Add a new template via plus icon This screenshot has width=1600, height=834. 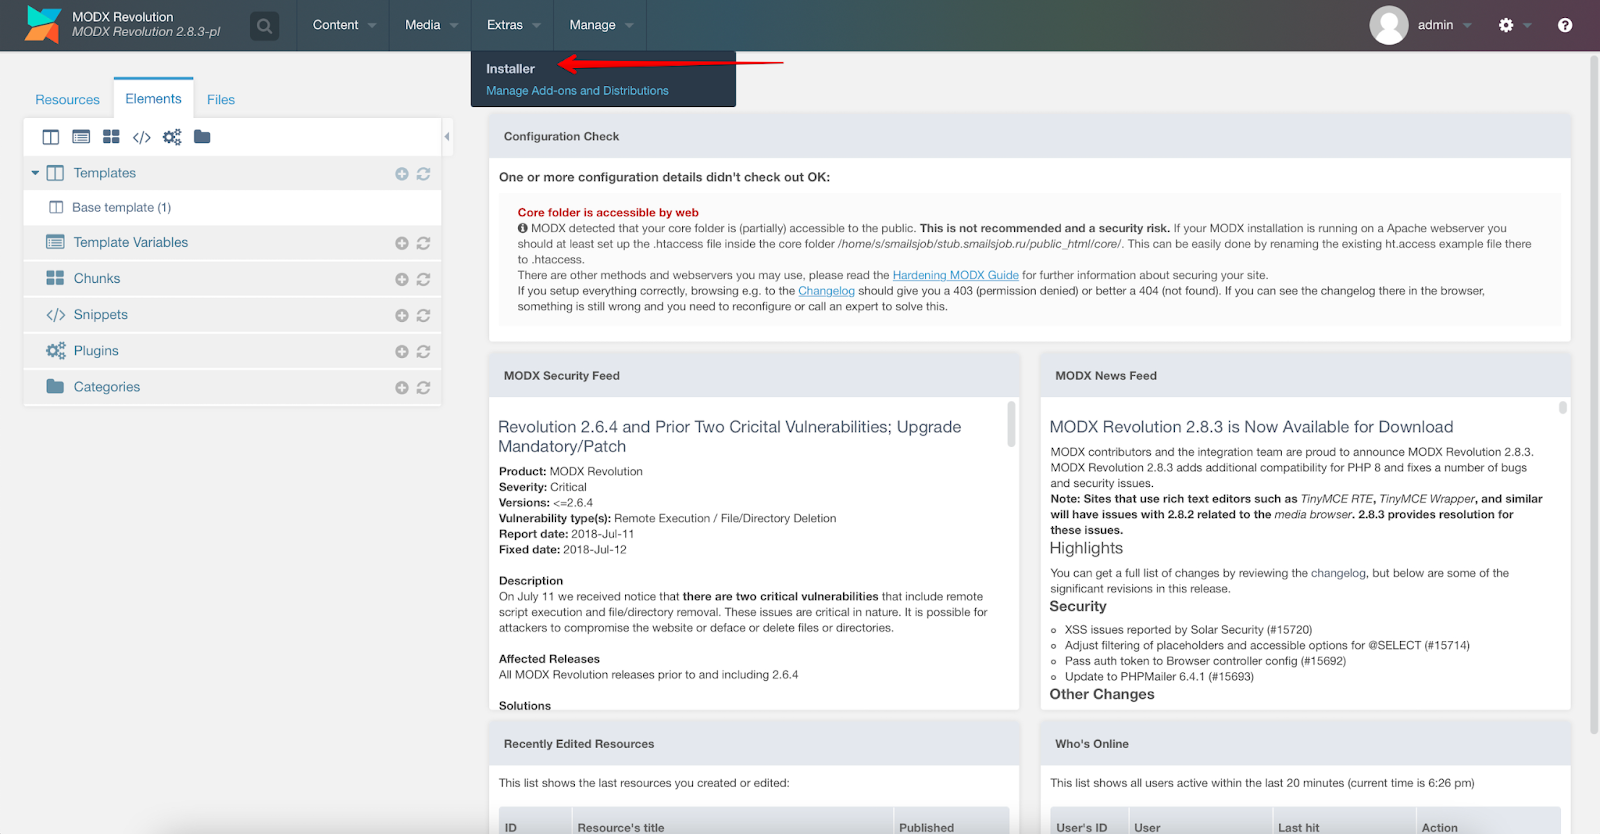(402, 174)
